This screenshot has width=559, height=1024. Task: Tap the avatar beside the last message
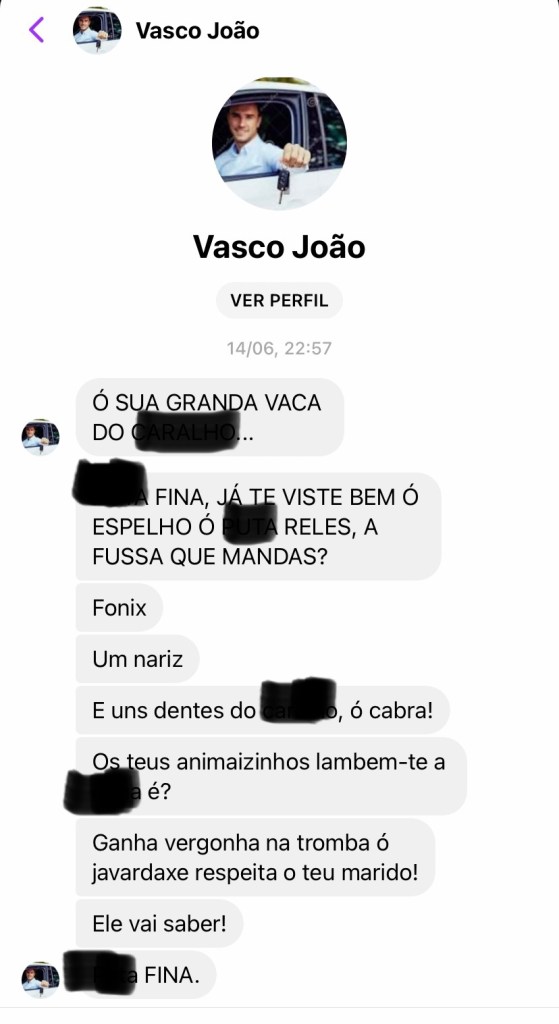coord(40,980)
